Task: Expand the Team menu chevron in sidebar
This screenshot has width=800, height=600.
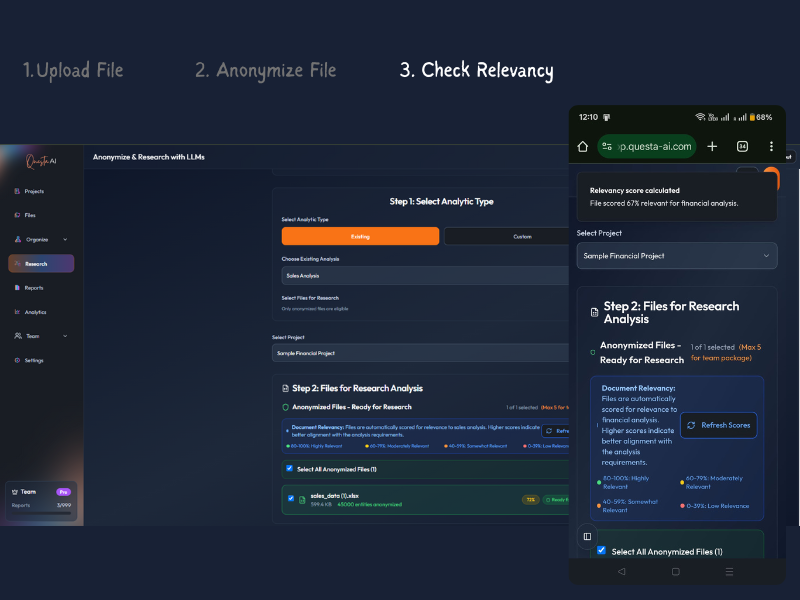Action: (x=65, y=336)
